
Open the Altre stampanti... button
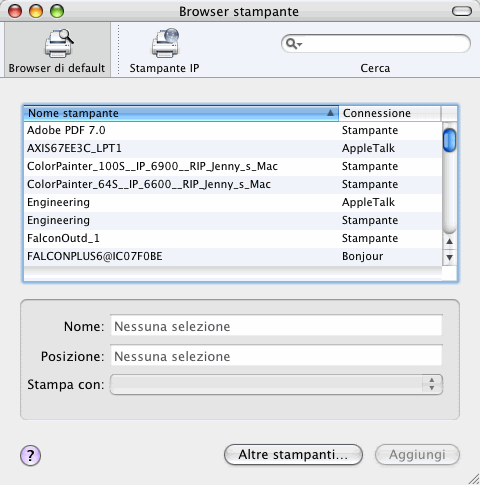[x=293, y=455]
